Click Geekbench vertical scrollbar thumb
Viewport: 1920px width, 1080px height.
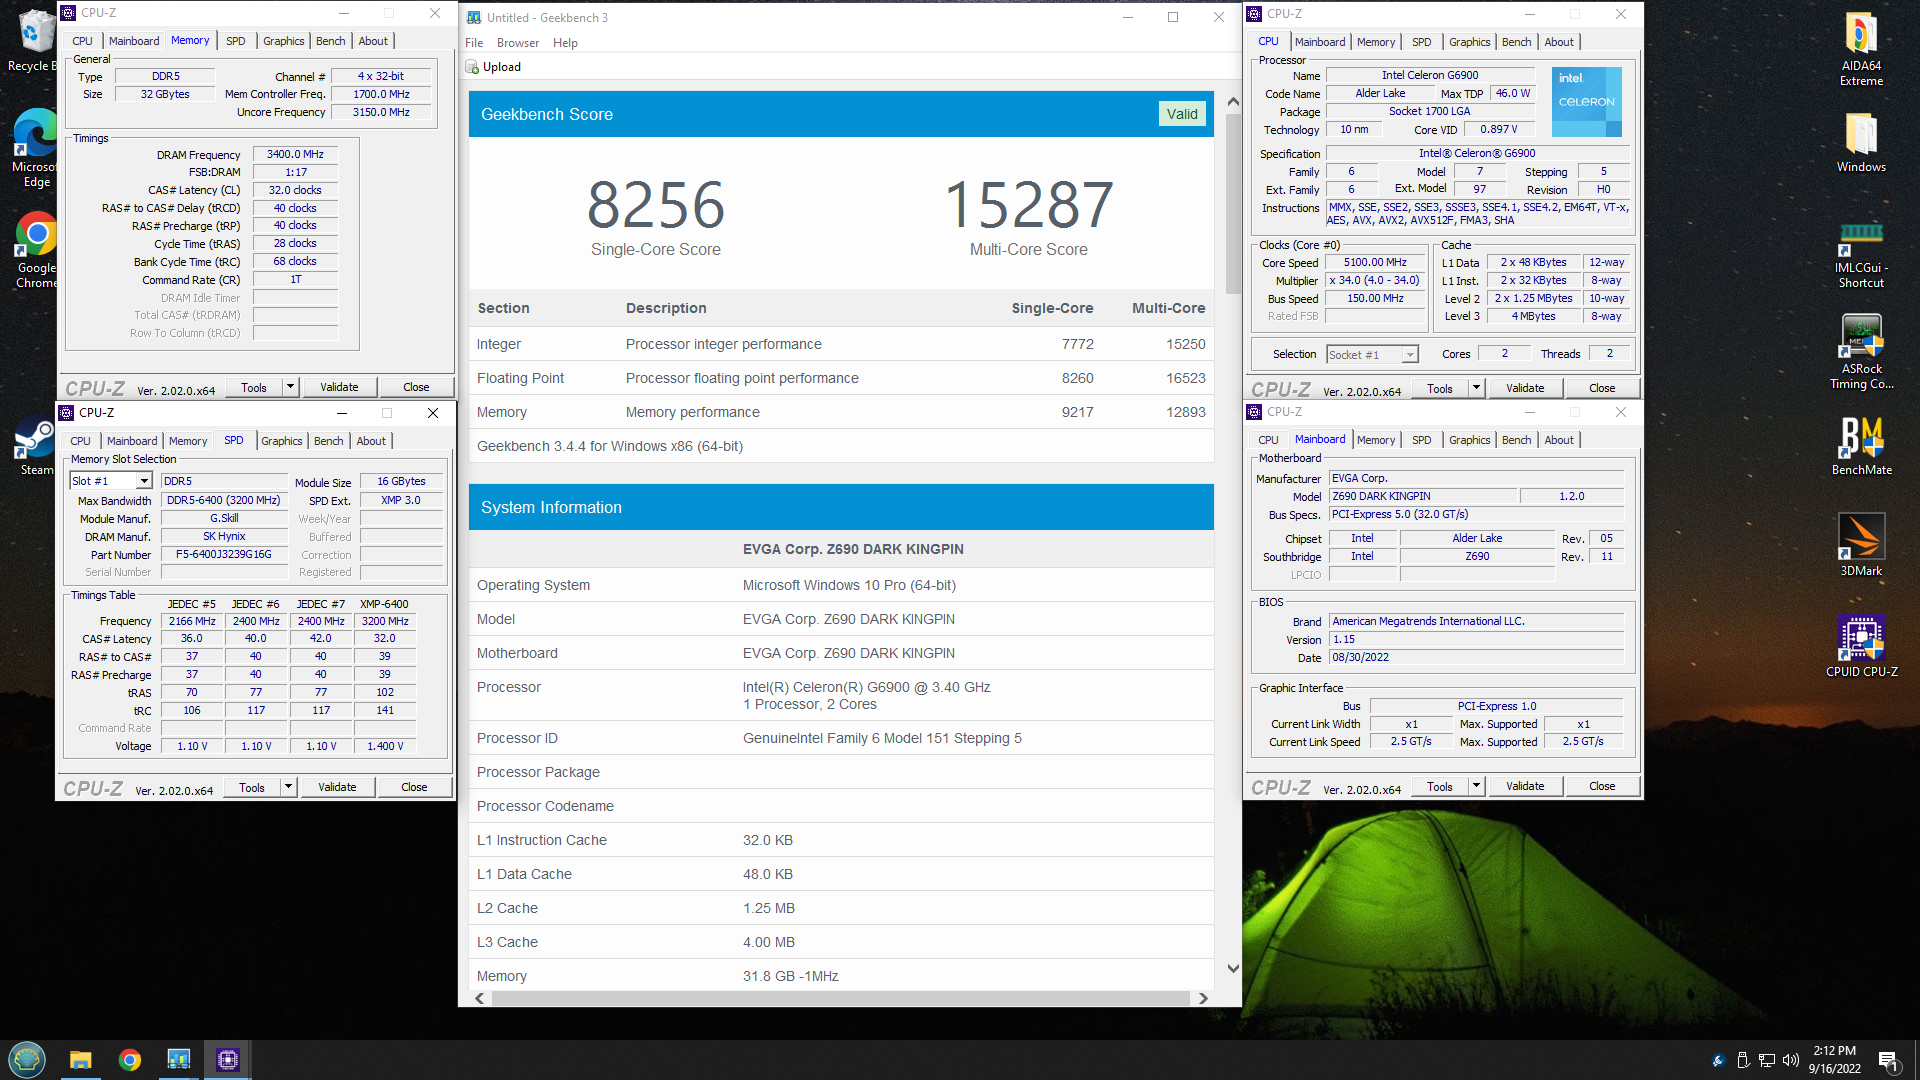pyautogui.click(x=1233, y=204)
